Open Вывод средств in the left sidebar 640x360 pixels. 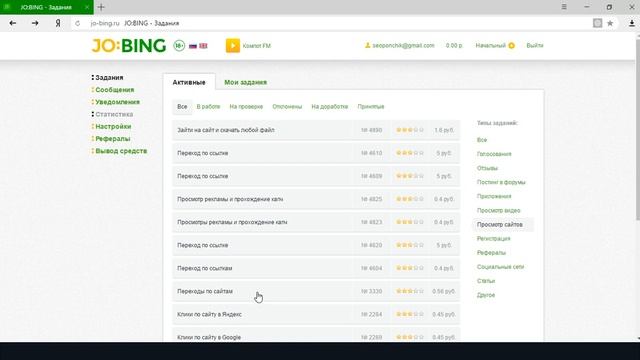(121, 151)
